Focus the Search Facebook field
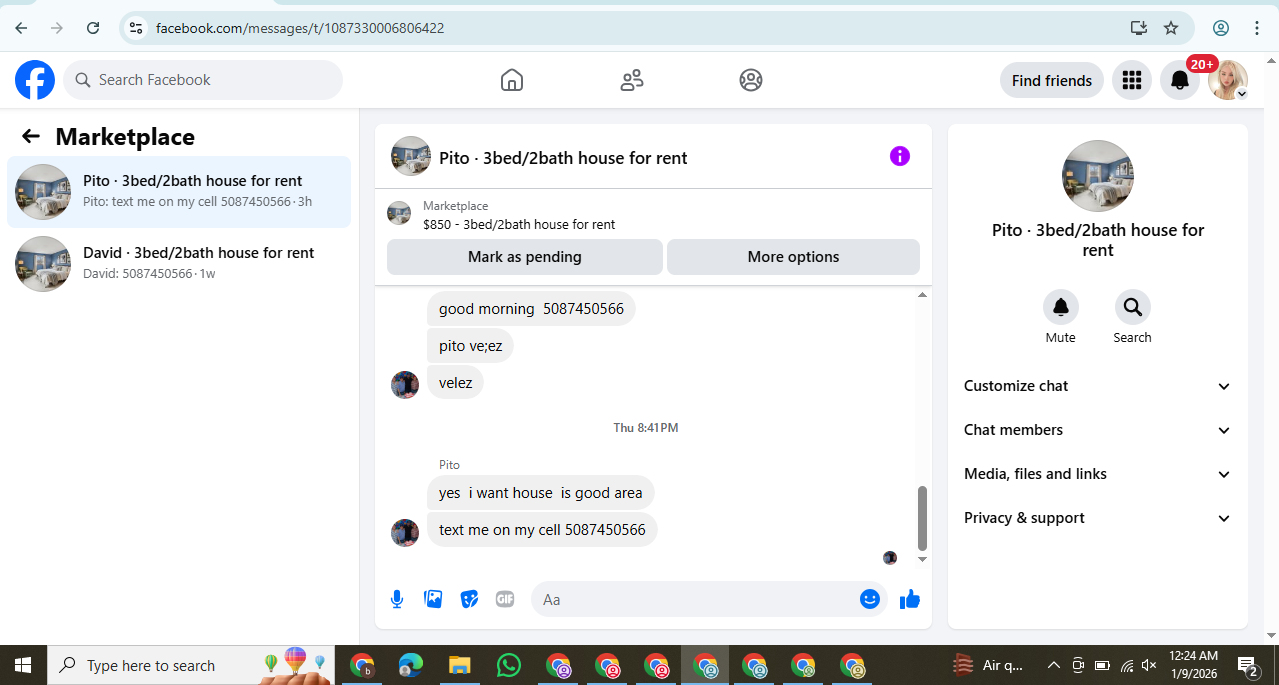Viewport: 1279px width, 685px height. pos(203,80)
